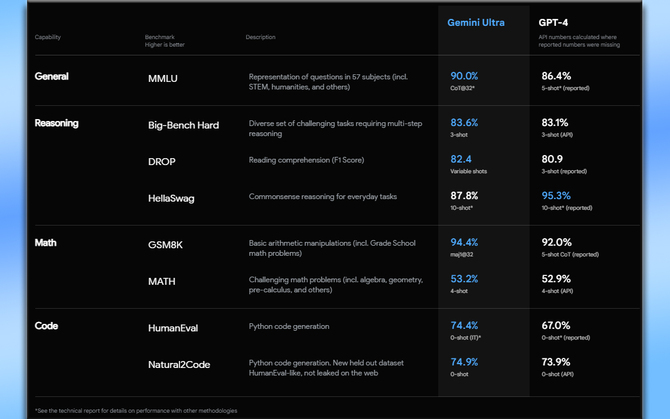670x419 pixels.
Task: Select the Code capability label
Action: click(46, 326)
